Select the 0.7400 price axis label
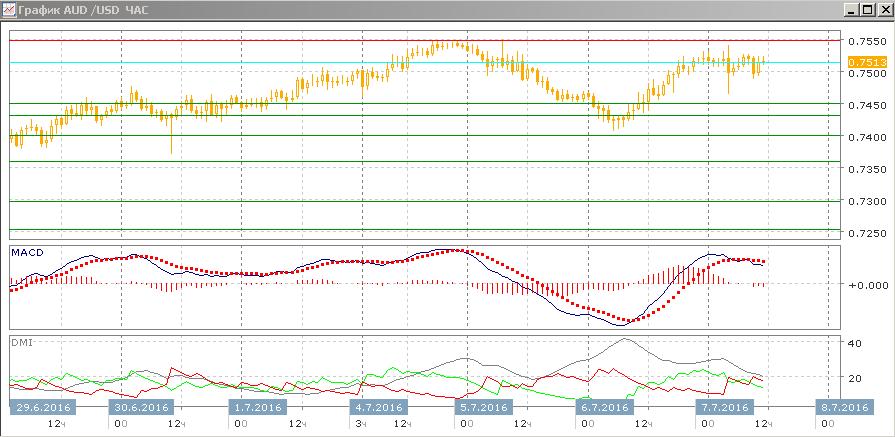The image size is (895, 437). (865, 137)
